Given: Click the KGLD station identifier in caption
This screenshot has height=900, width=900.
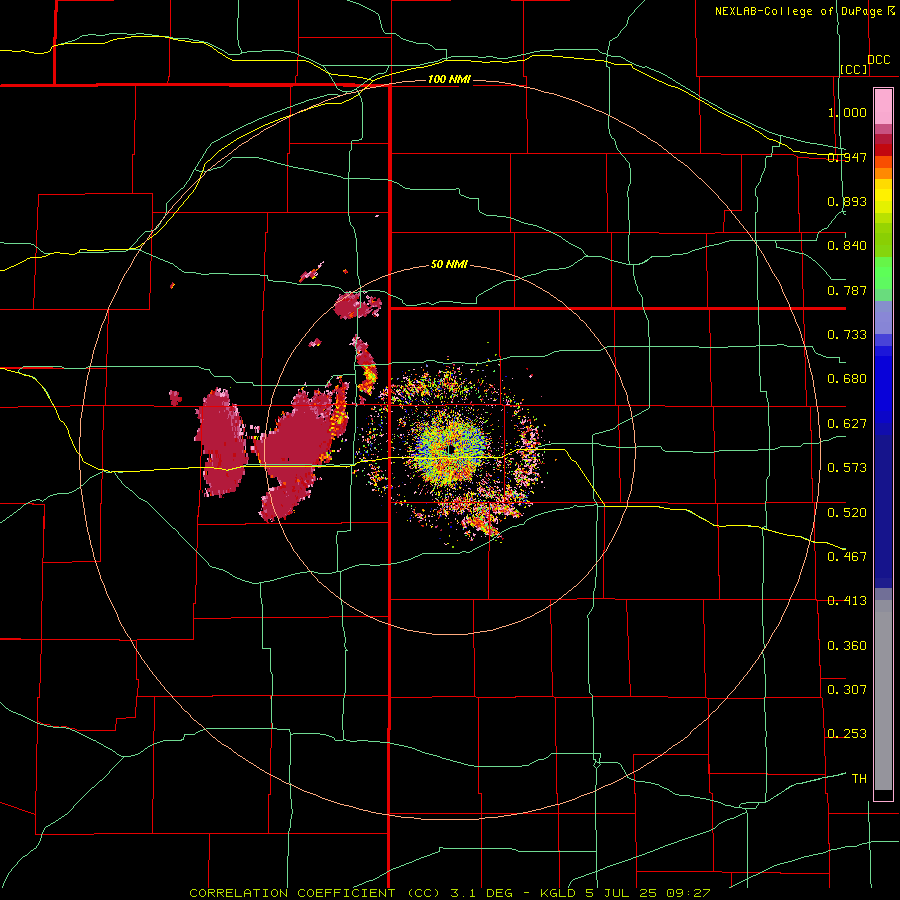Looking at the screenshot, I should point(557,893).
